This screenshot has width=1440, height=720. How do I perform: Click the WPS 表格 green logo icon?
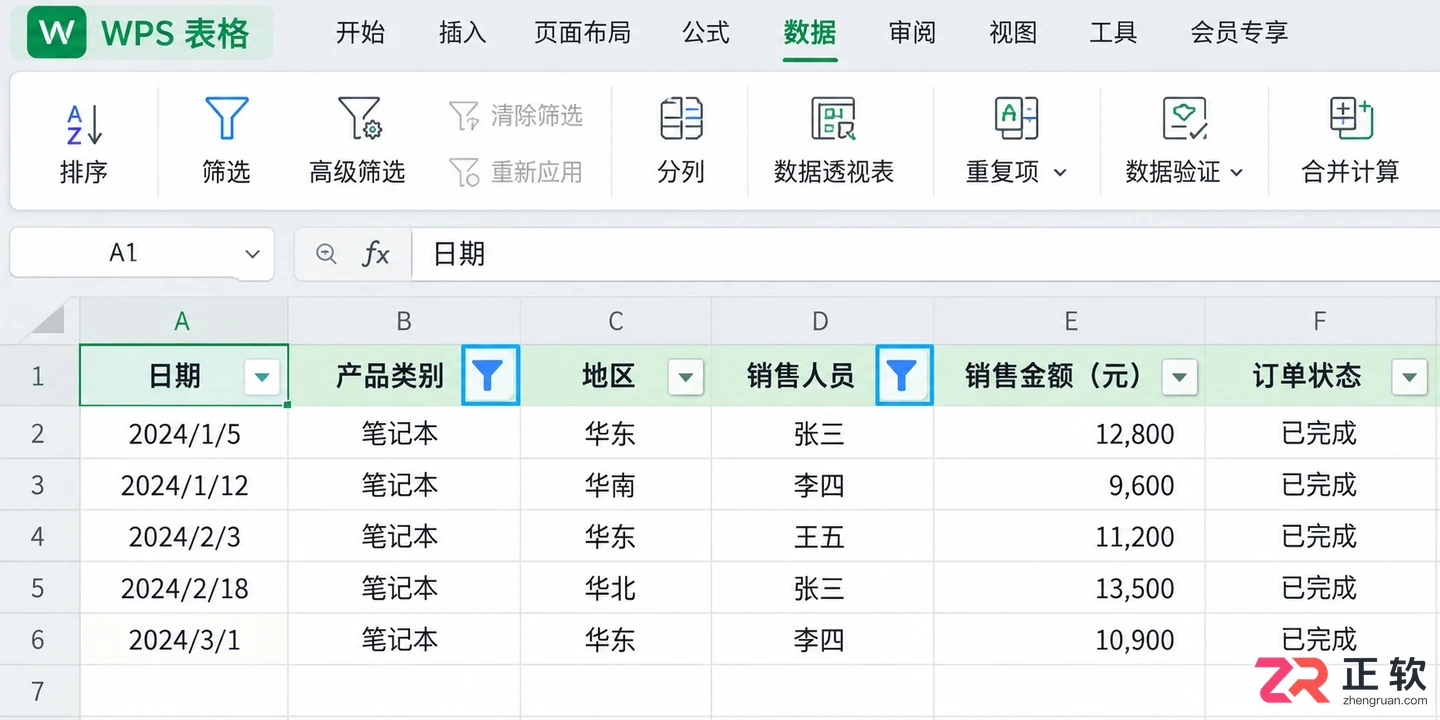pos(56,32)
